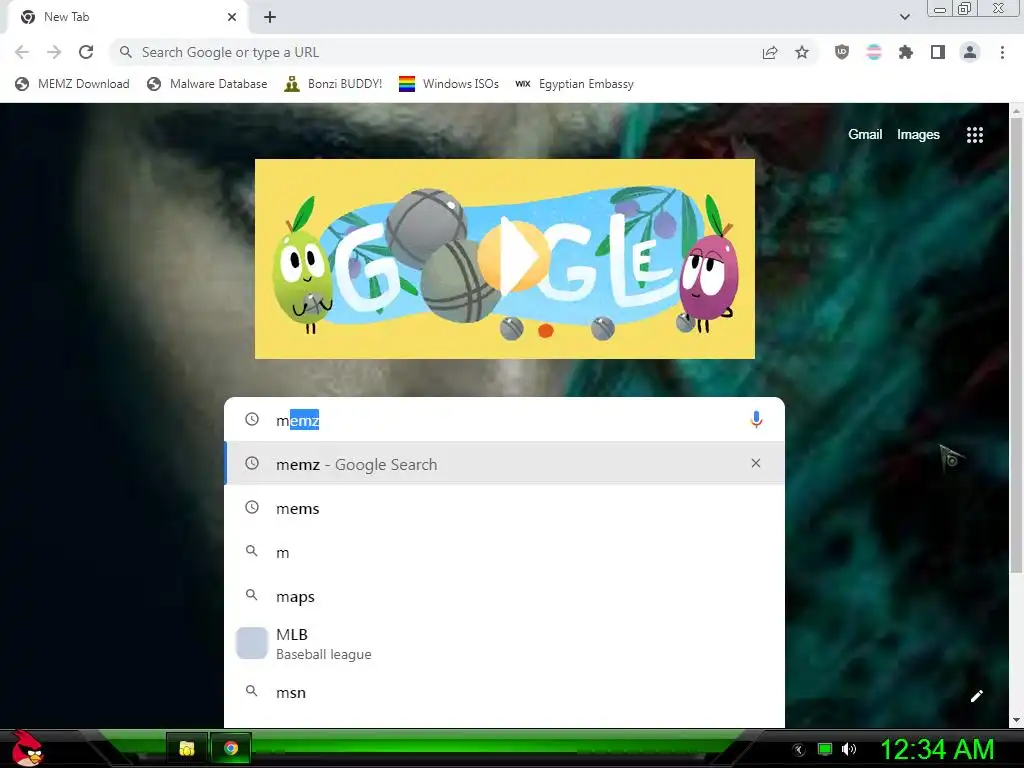1024x768 pixels.
Task: Start voice search with the microphone
Action: click(756, 419)
